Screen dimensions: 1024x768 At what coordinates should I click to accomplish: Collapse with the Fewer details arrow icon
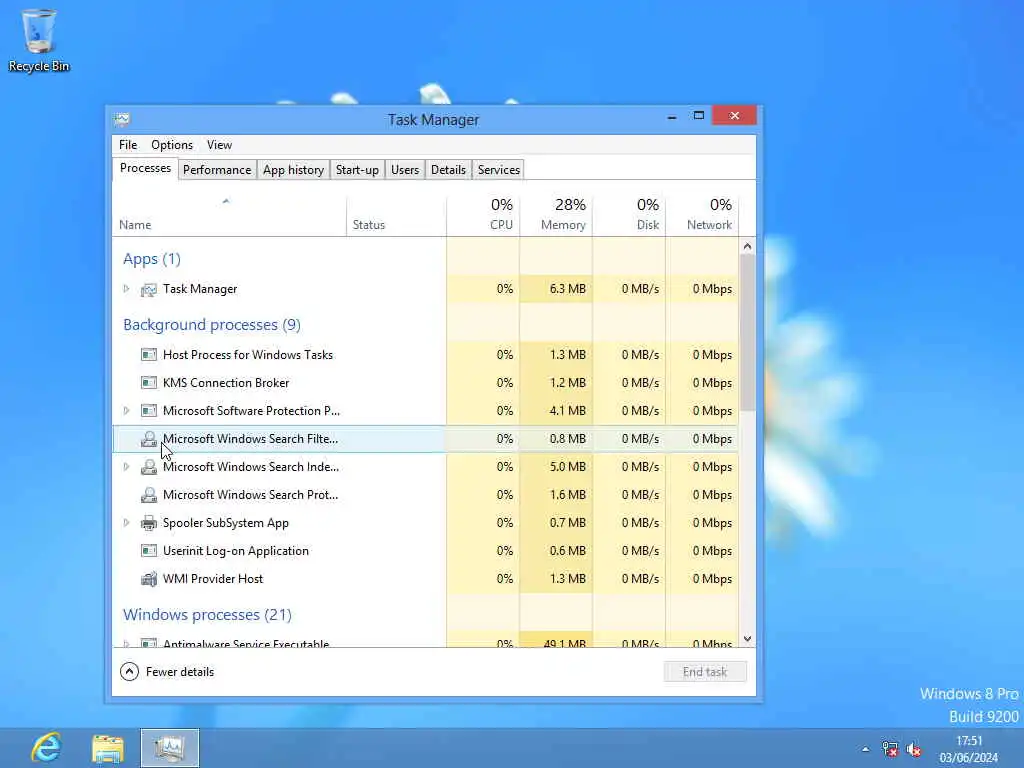(x=129, y=671)
